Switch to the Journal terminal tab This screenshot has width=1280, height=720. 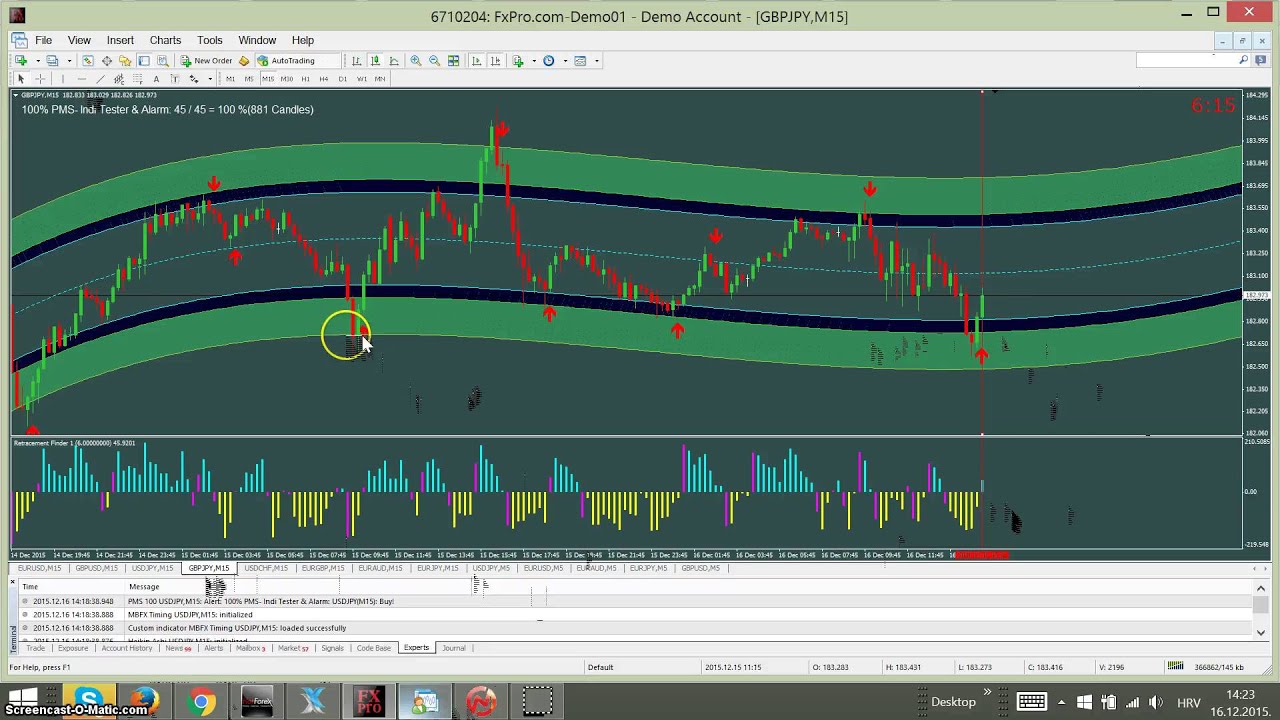click(x=453, y=648)
